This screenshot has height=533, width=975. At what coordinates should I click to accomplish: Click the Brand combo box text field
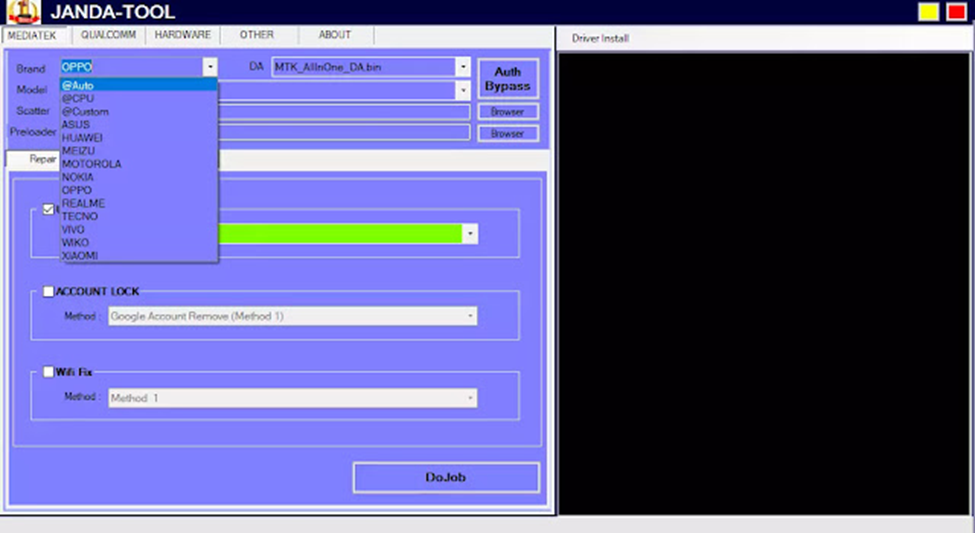[x=131, y=67]
